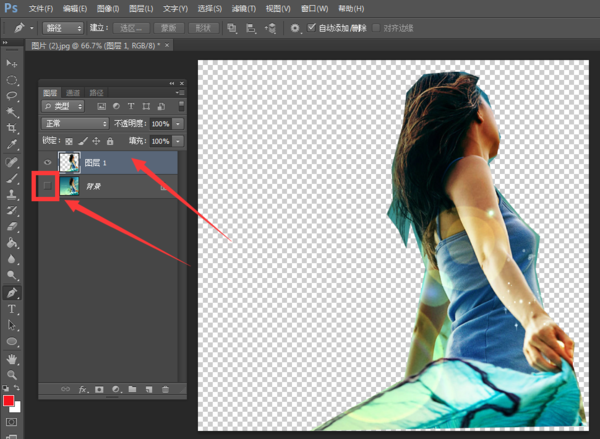Open the 填充 fill slider arrow
The width and height of the screenshot is (600, 439).
point(178,141)
